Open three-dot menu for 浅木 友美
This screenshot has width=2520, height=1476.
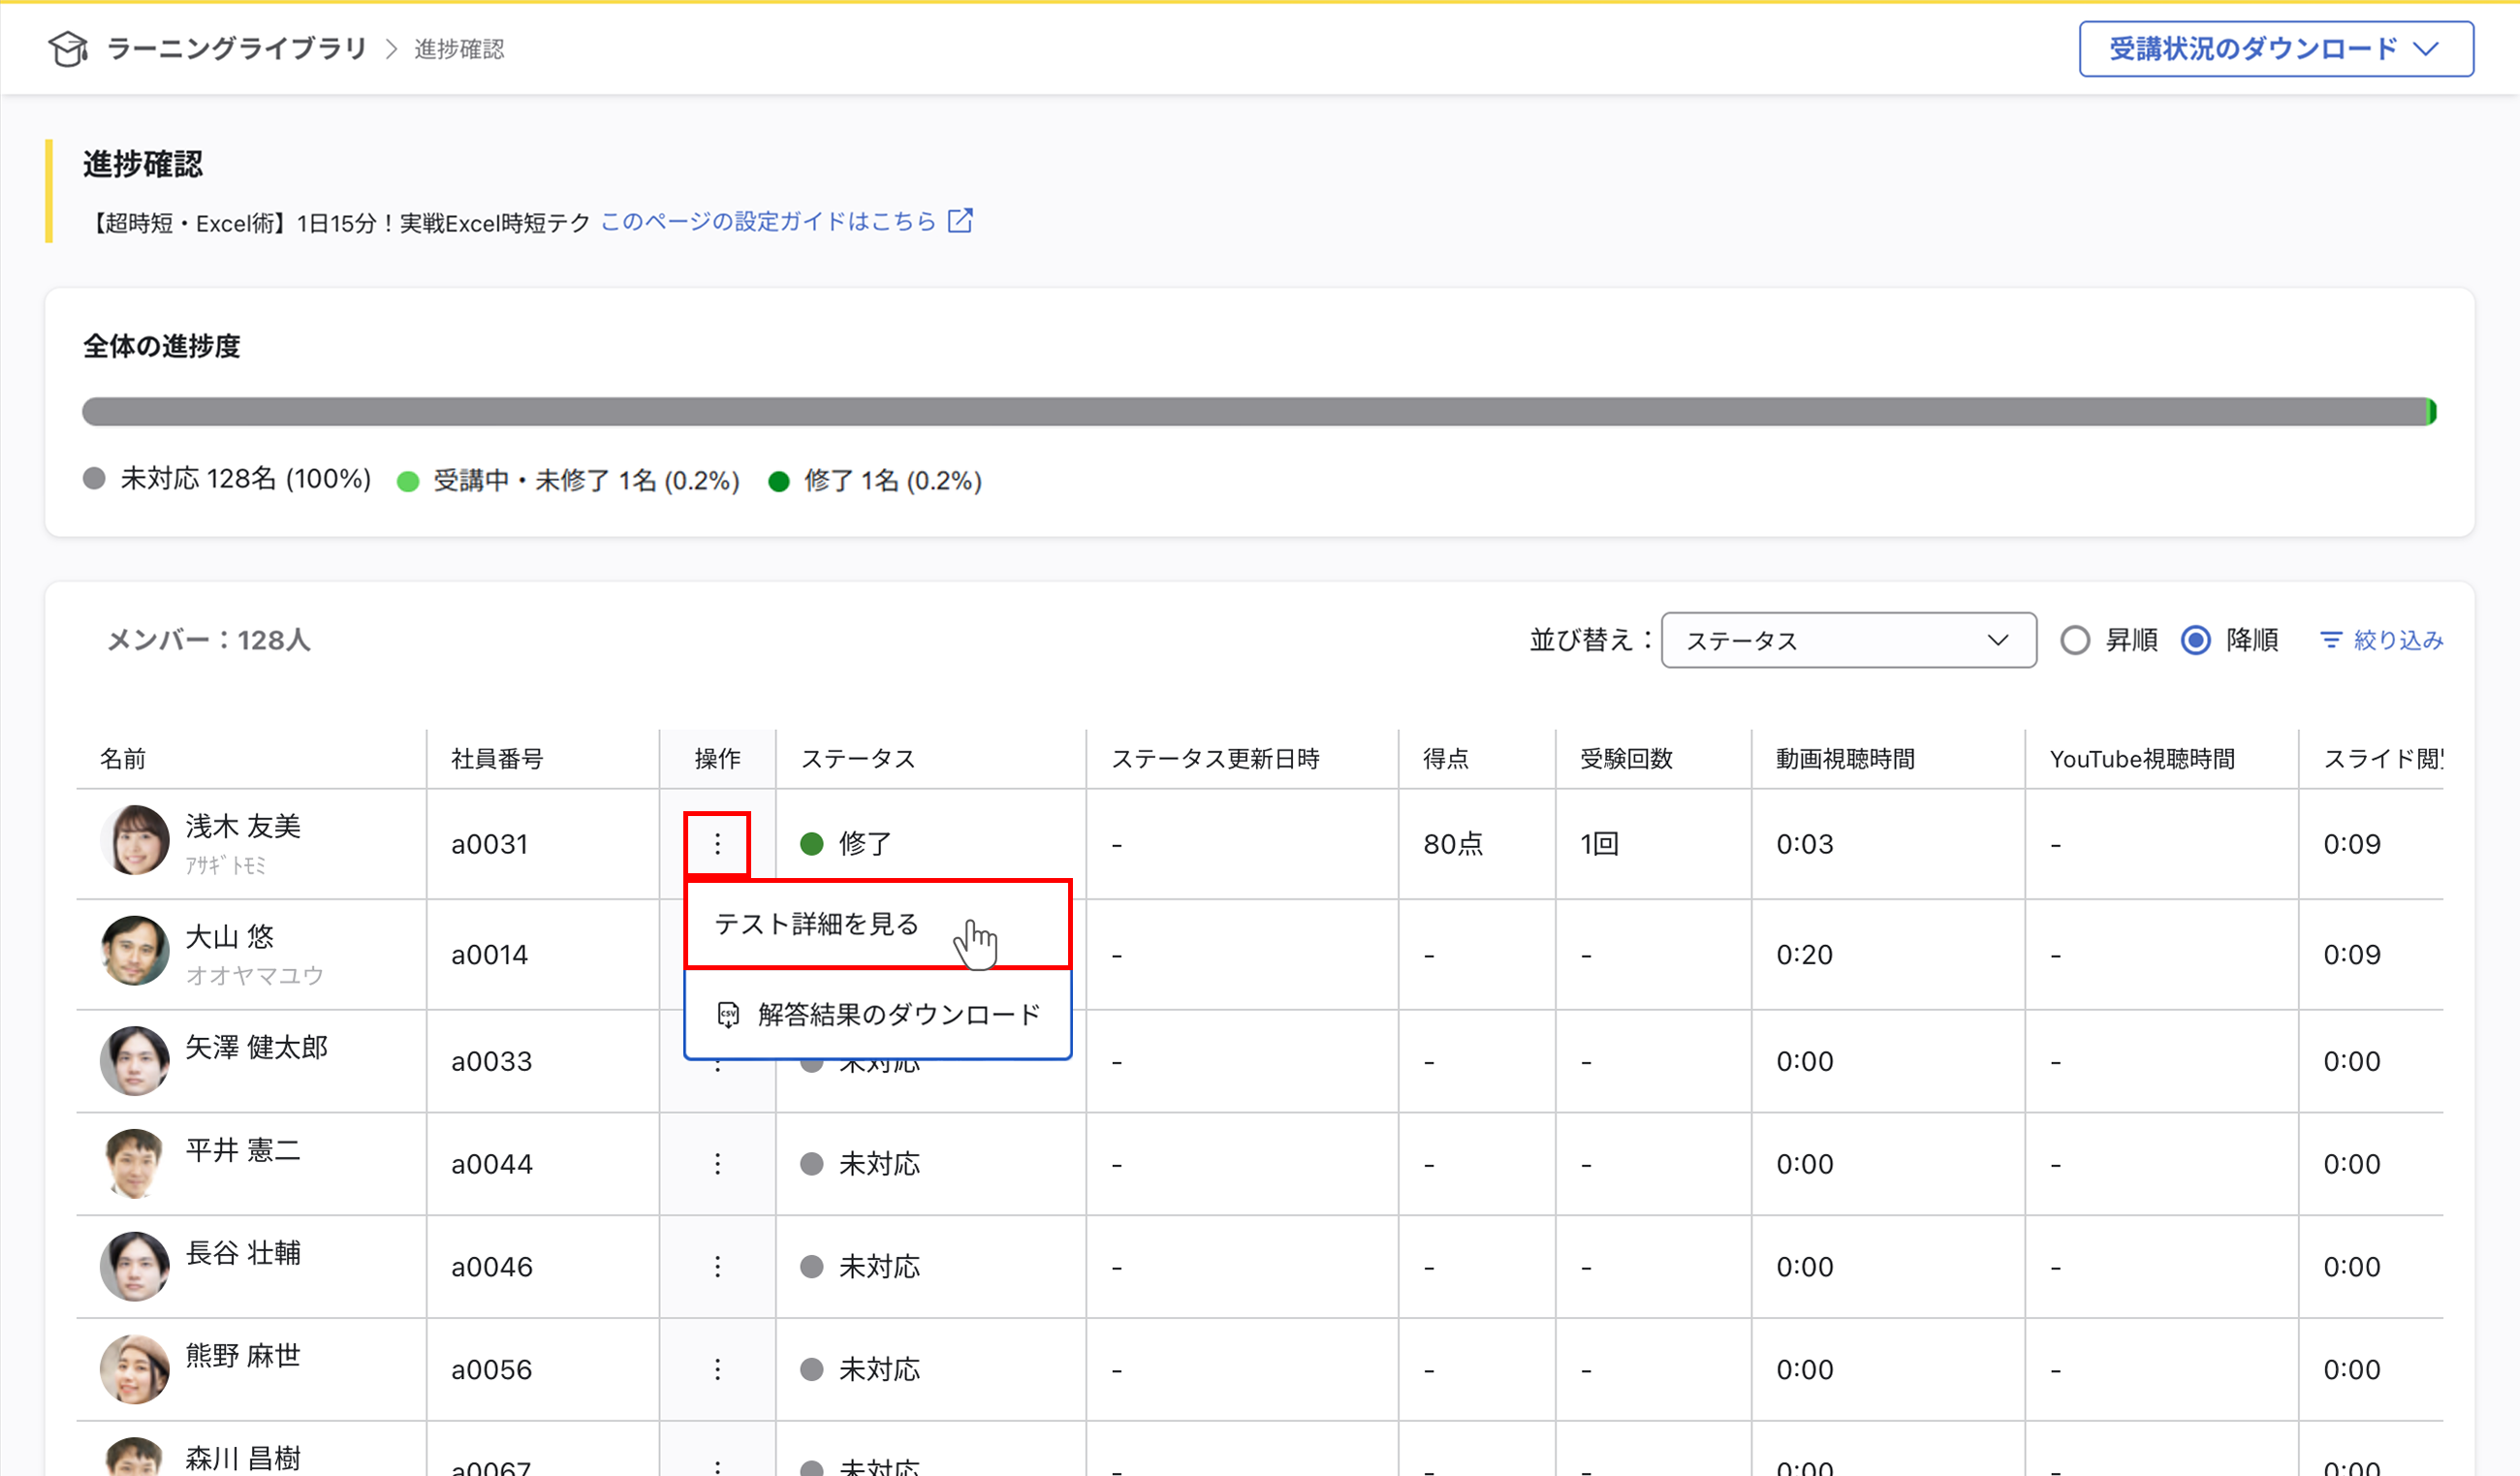(x=717, y=844)
